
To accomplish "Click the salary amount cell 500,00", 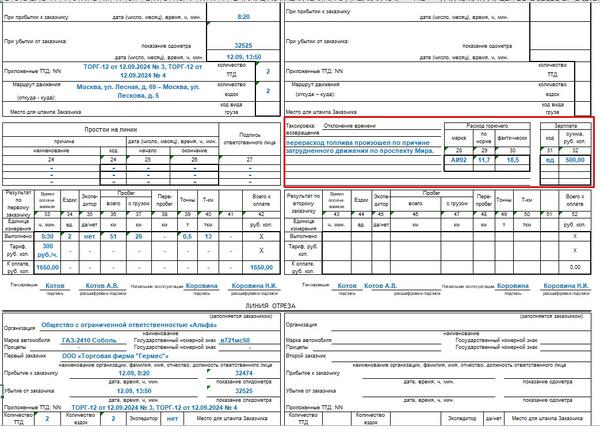I will (x=573, y=159).
